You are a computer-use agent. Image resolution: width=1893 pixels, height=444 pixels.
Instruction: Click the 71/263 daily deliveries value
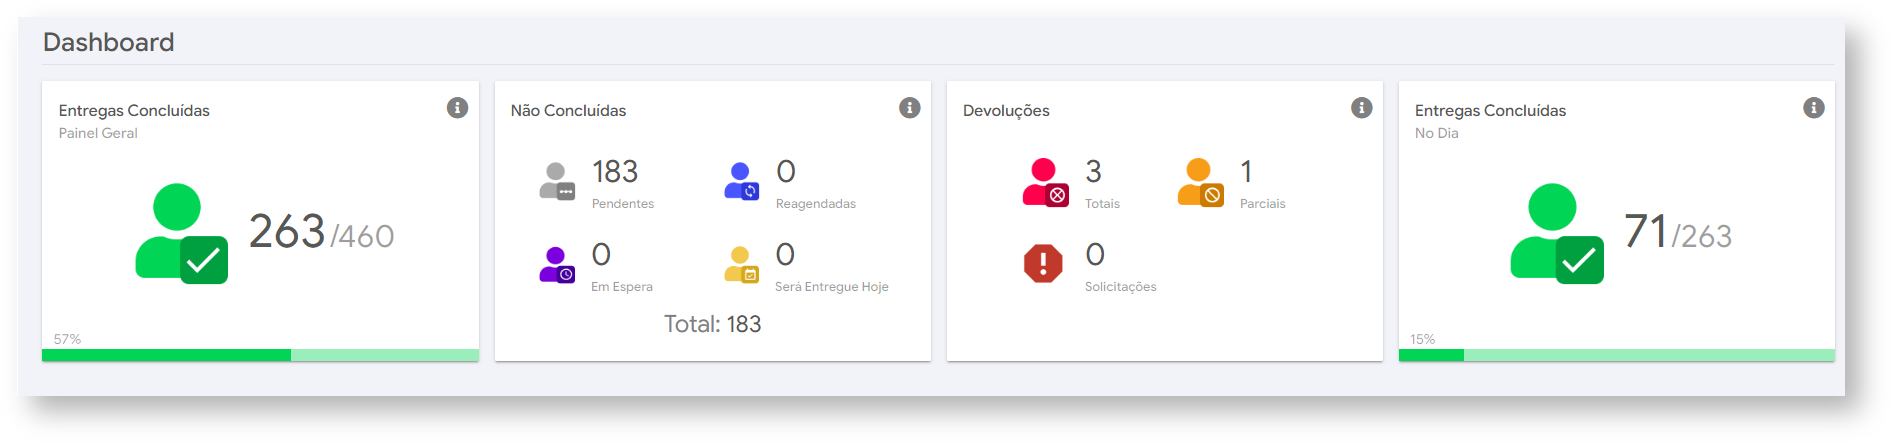click(x=1678, y=232)
